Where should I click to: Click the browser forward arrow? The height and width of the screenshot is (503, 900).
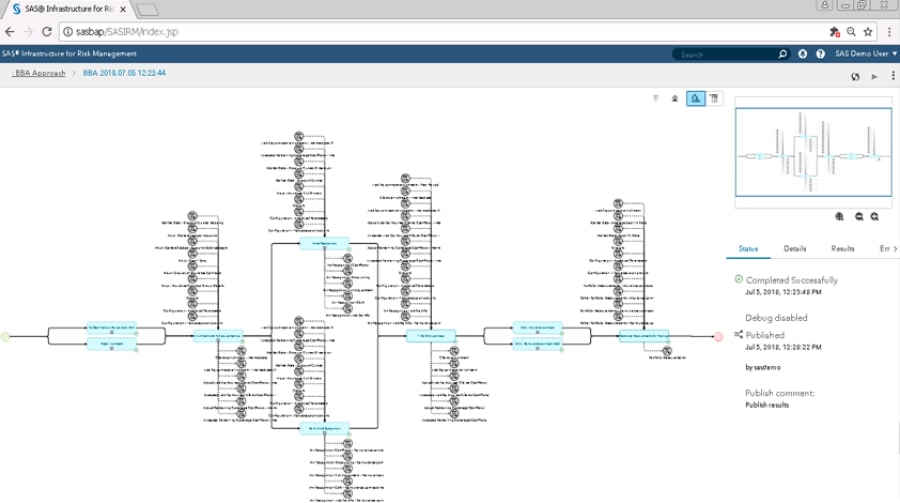click(x=28, y=32)
